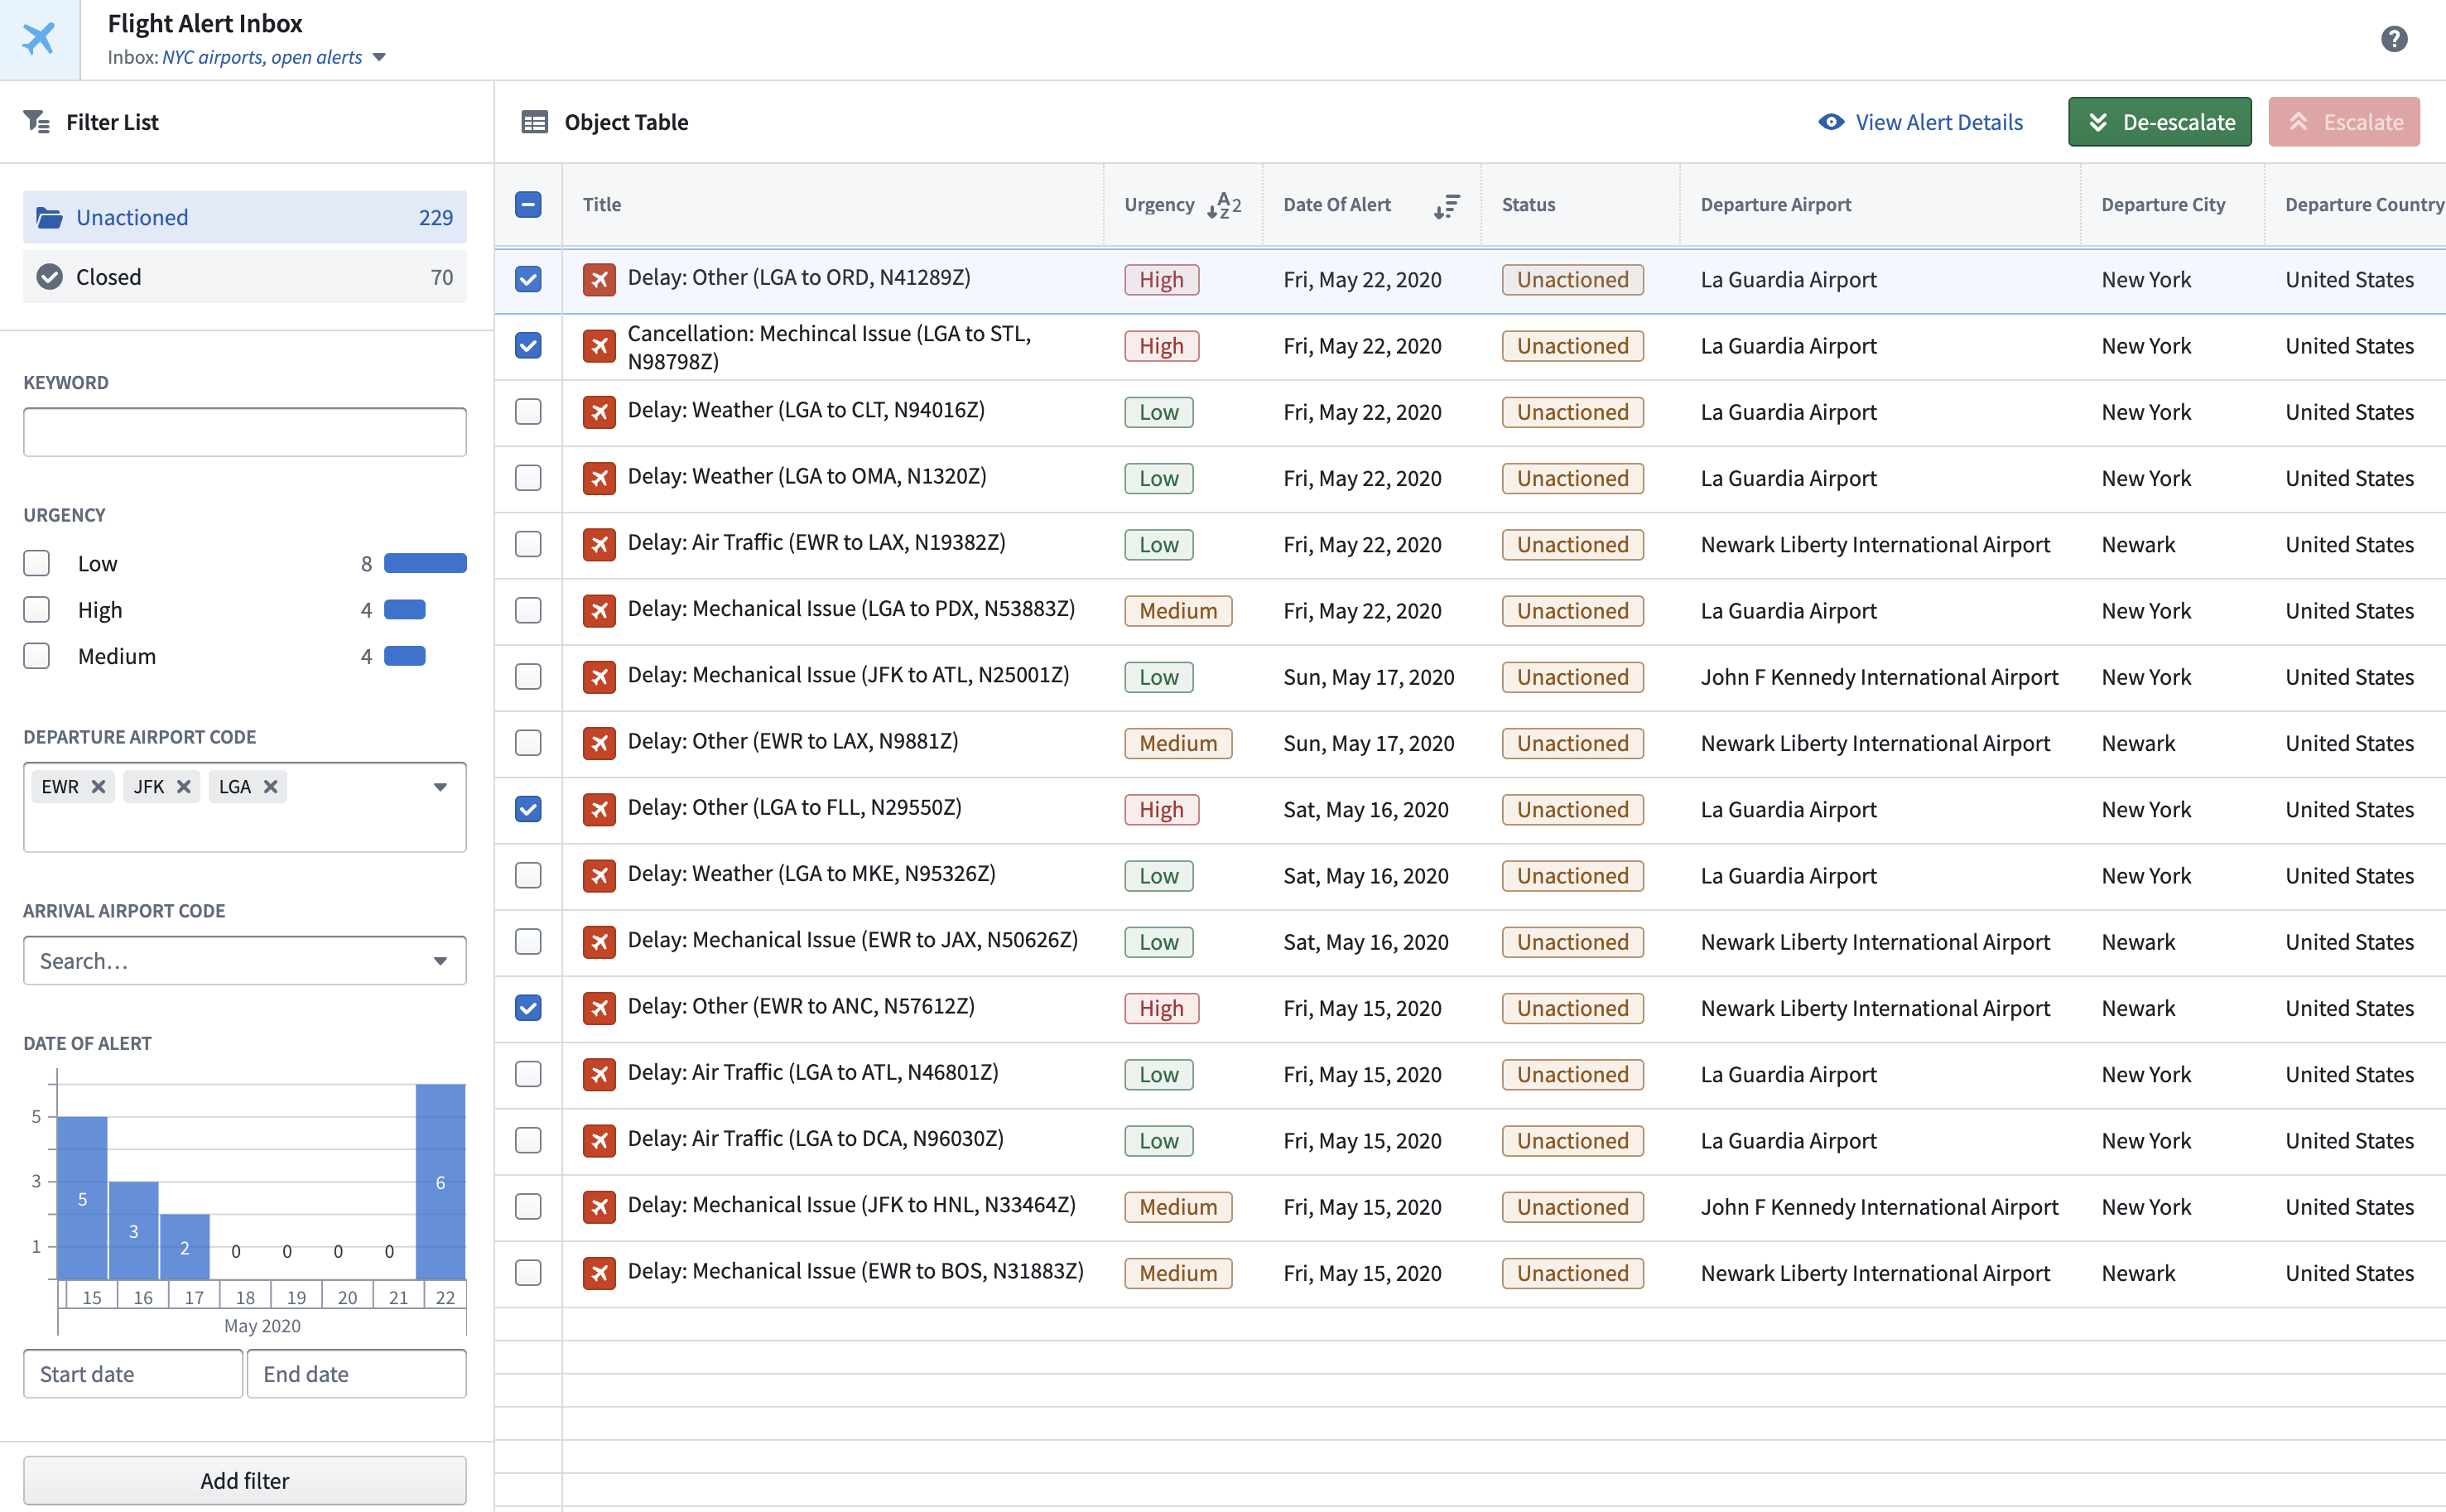Enable the Low urgency filter checkbox
2446x1512 pixels.
coord(37,563)
